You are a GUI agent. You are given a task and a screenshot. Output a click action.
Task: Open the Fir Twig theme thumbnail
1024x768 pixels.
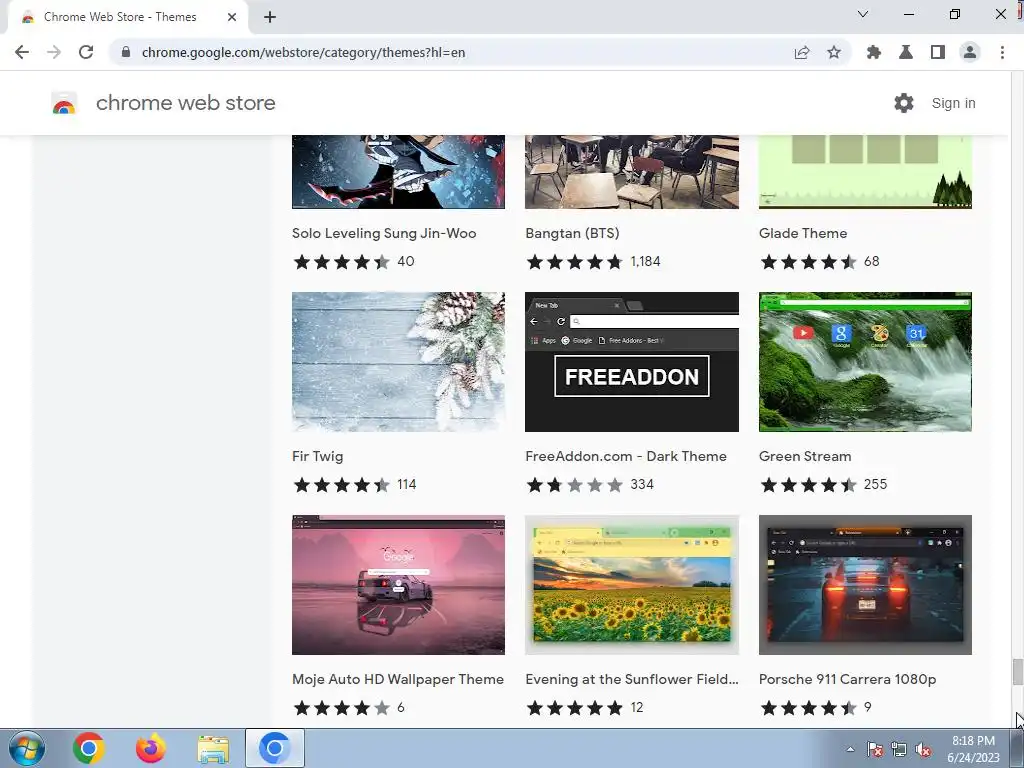pyautogui.click(x=398, y=362)
